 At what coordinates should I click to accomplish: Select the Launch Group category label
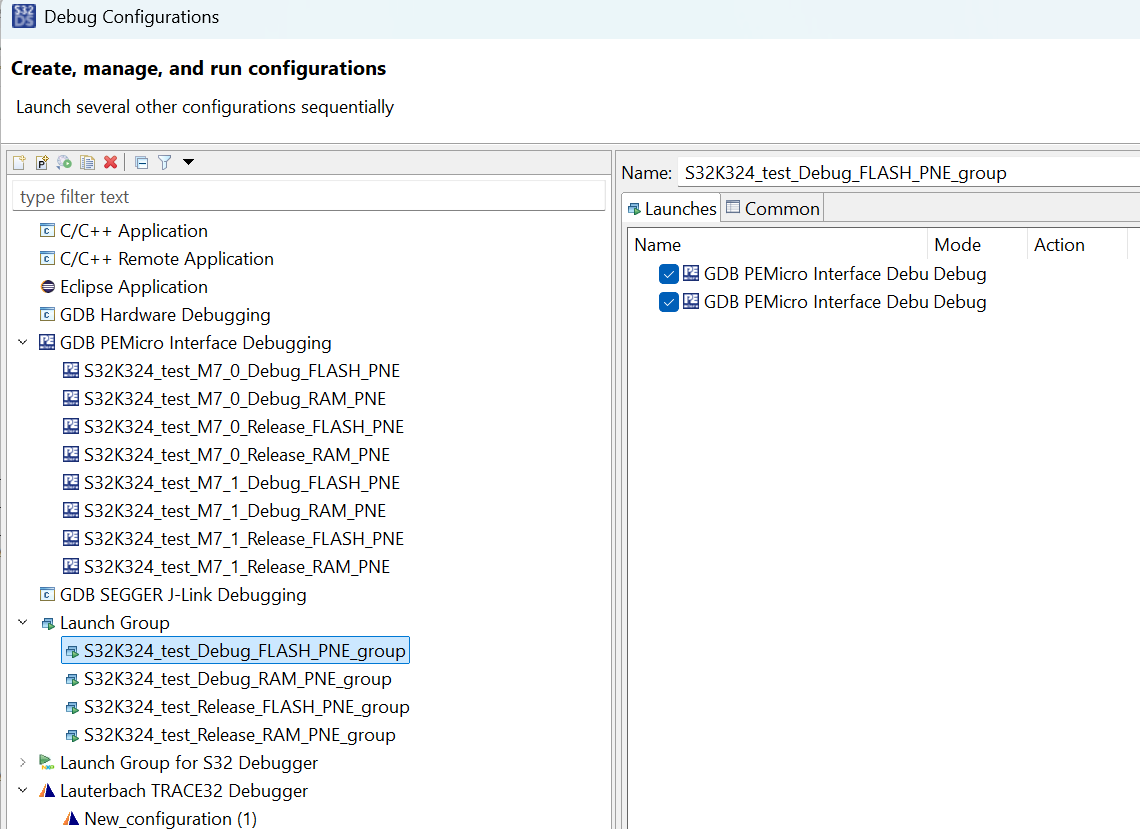[115, 622]
